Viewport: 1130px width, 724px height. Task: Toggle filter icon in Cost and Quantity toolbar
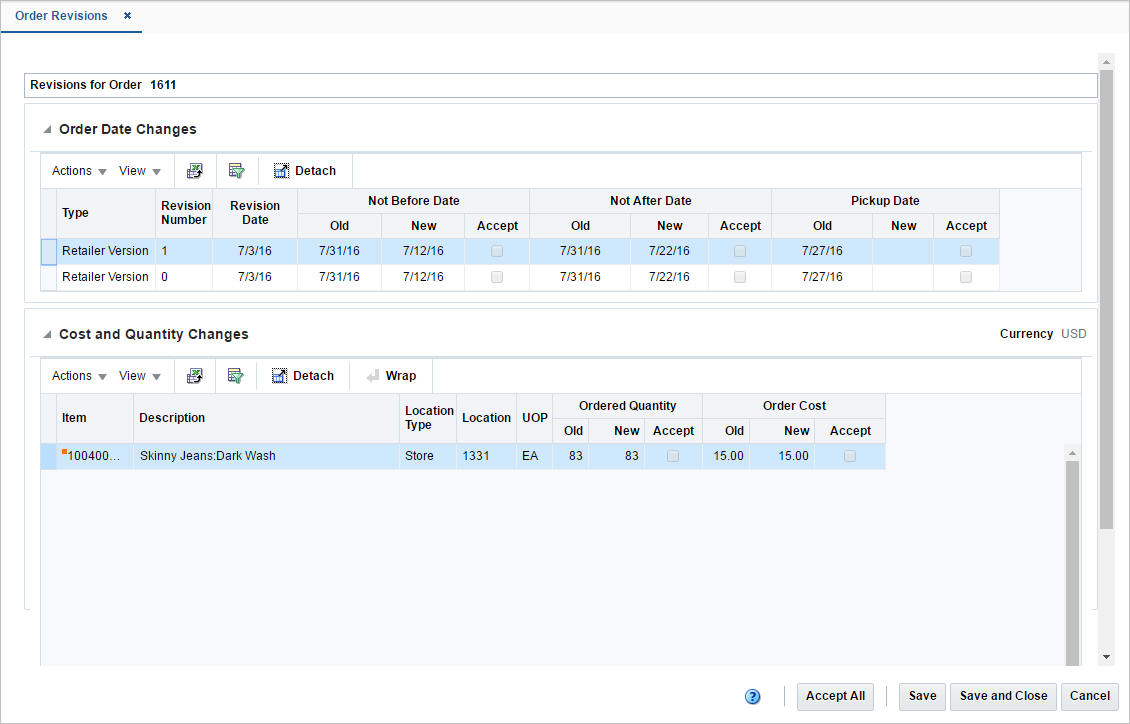pos(236,375)
